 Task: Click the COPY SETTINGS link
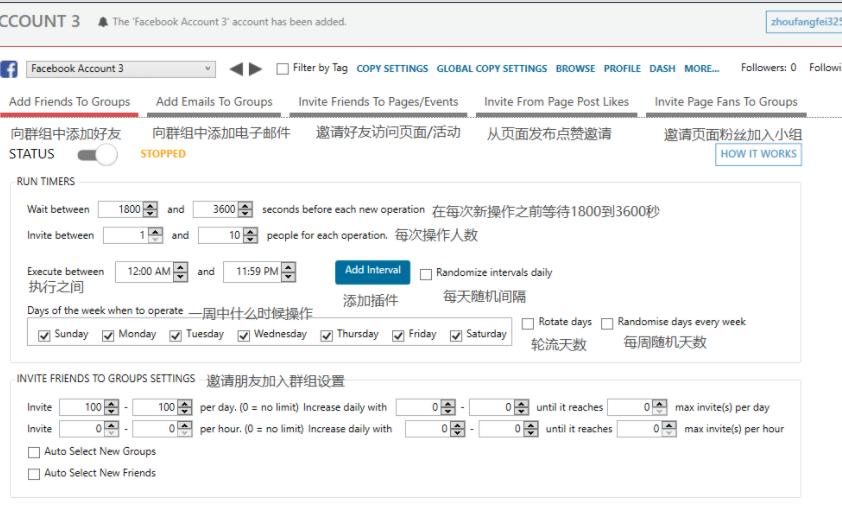point(392,69)
